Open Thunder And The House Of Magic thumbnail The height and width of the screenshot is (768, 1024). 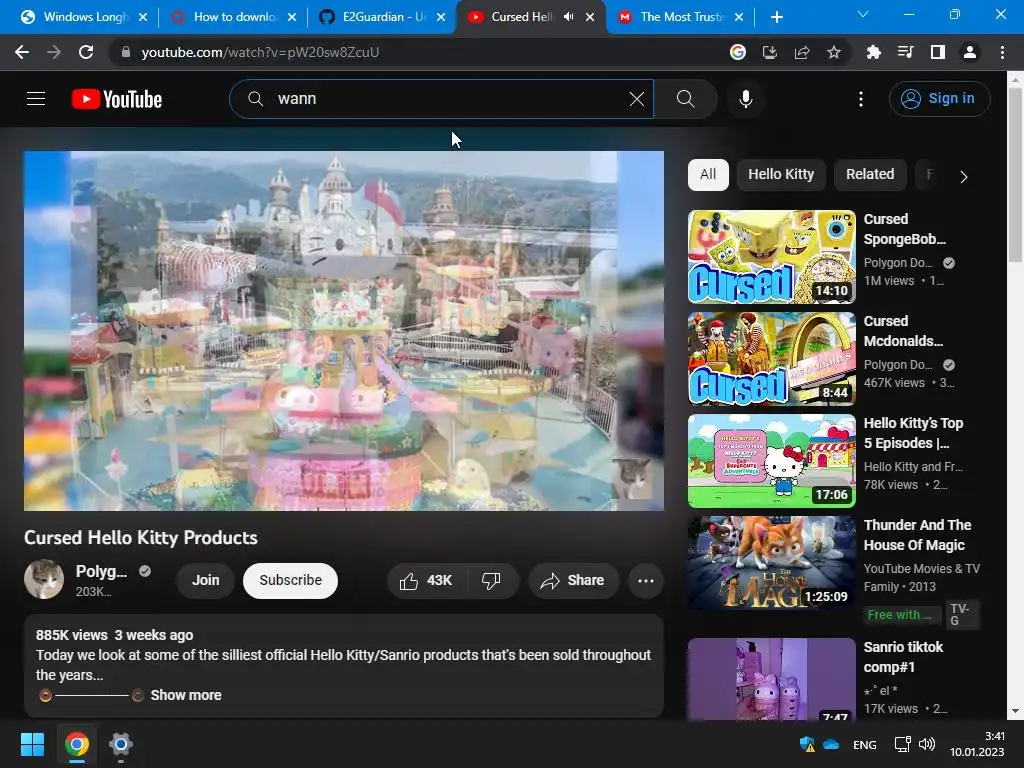tap(771, 563)
